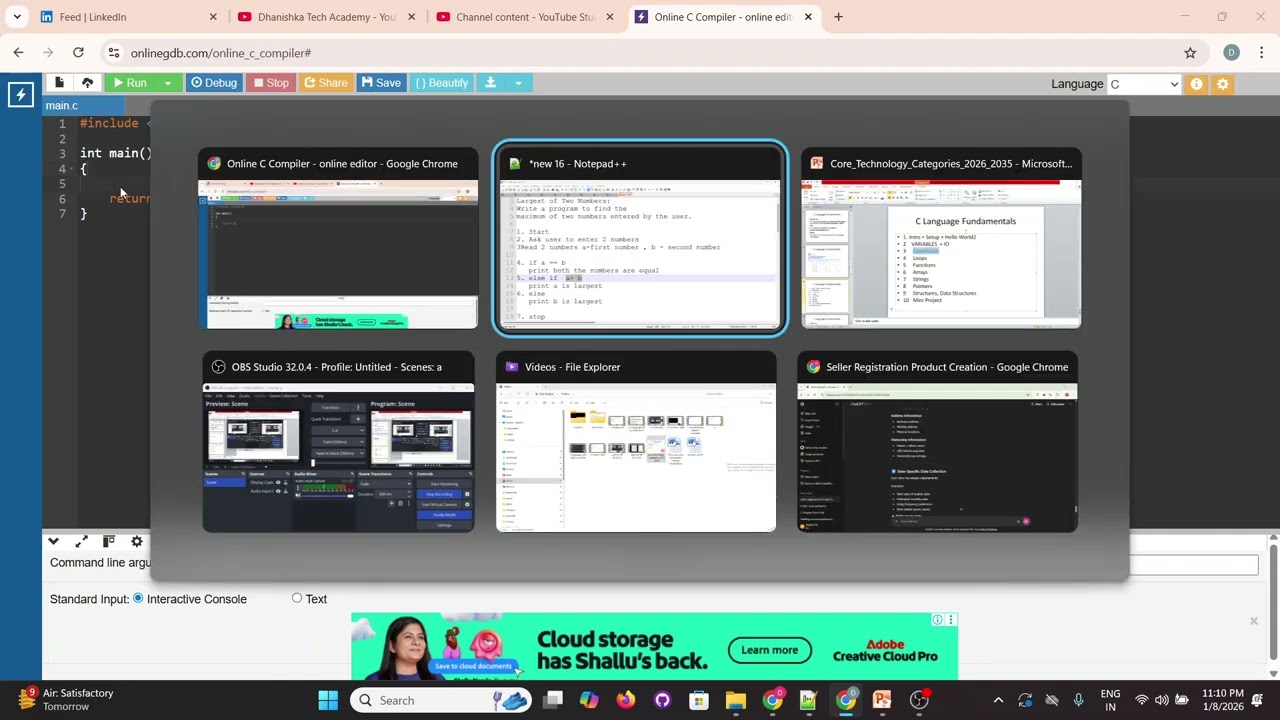Run the program
This screenshot has width=1280, height=720.
point(129,83)
